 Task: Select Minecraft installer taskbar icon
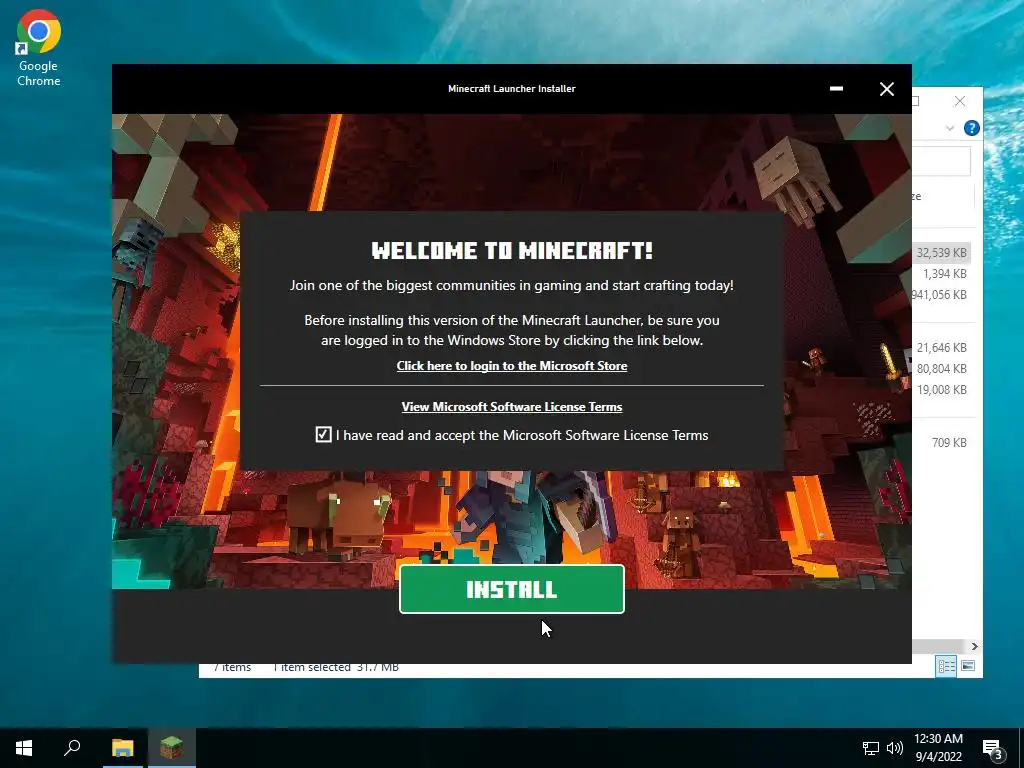pyautogui.click(x=172, y=748)
